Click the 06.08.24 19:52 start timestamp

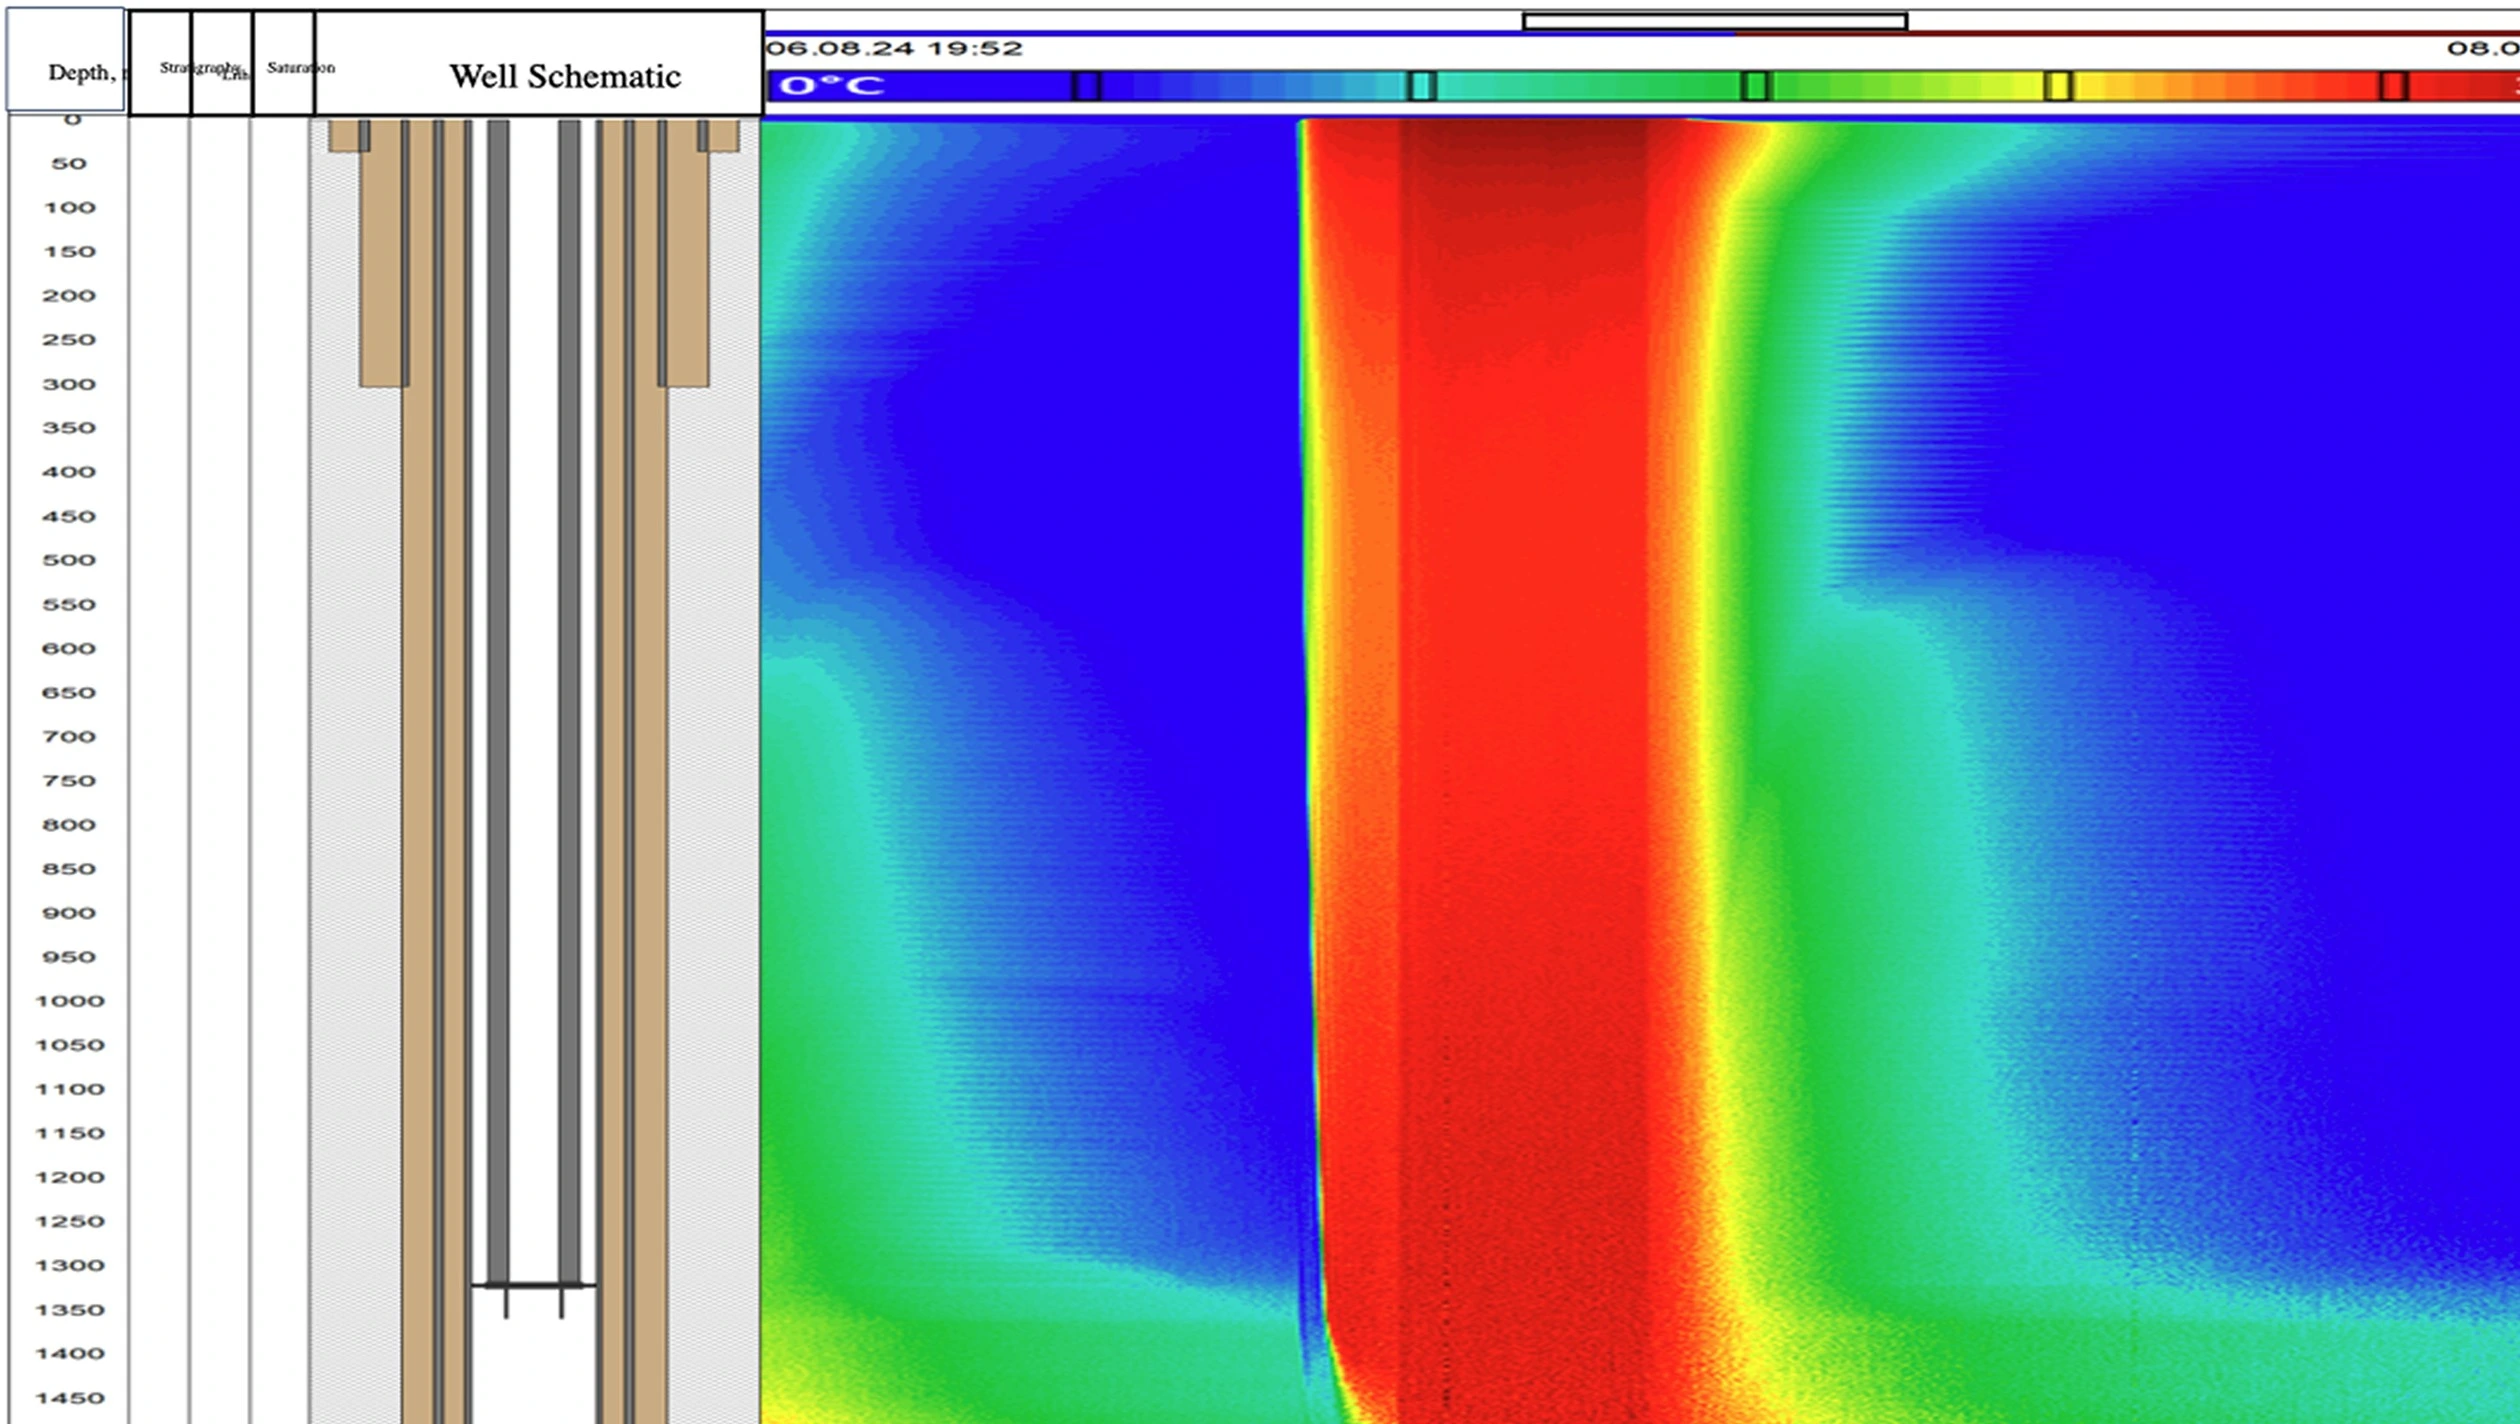[x=894, y=48]
